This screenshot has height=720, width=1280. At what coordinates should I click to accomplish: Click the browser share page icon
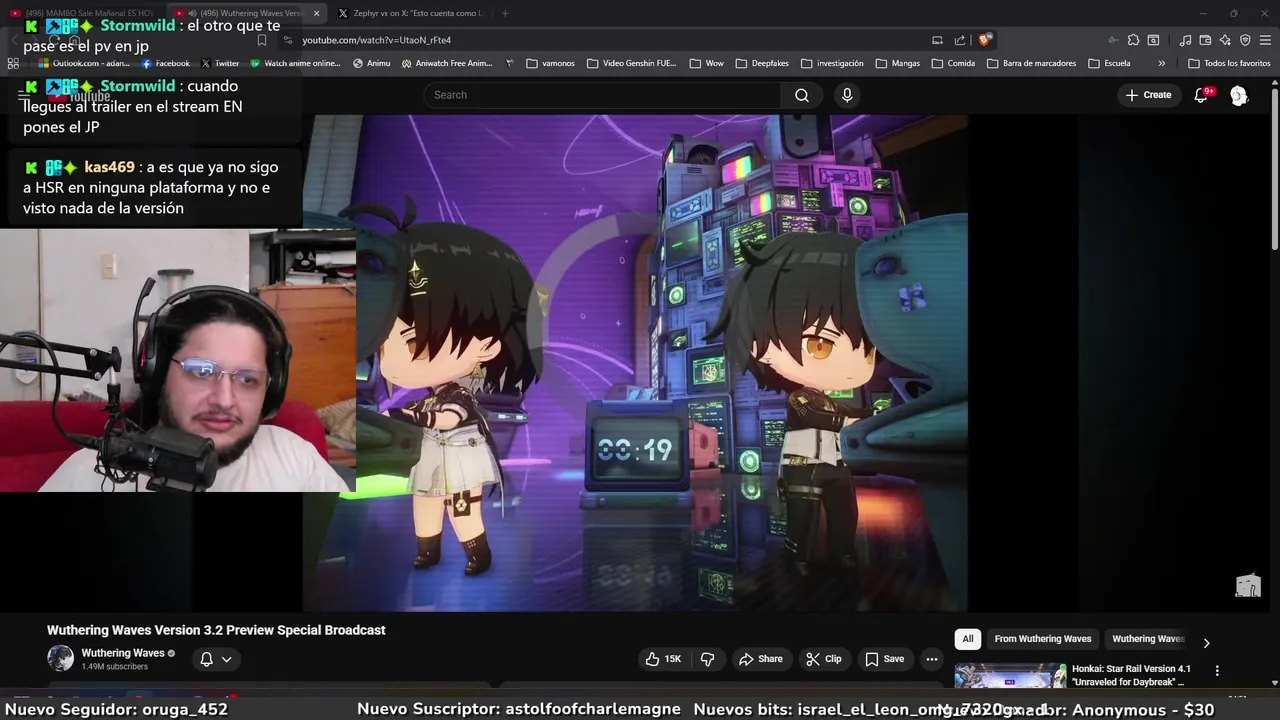pyautogui.click(x=960, y=40)
